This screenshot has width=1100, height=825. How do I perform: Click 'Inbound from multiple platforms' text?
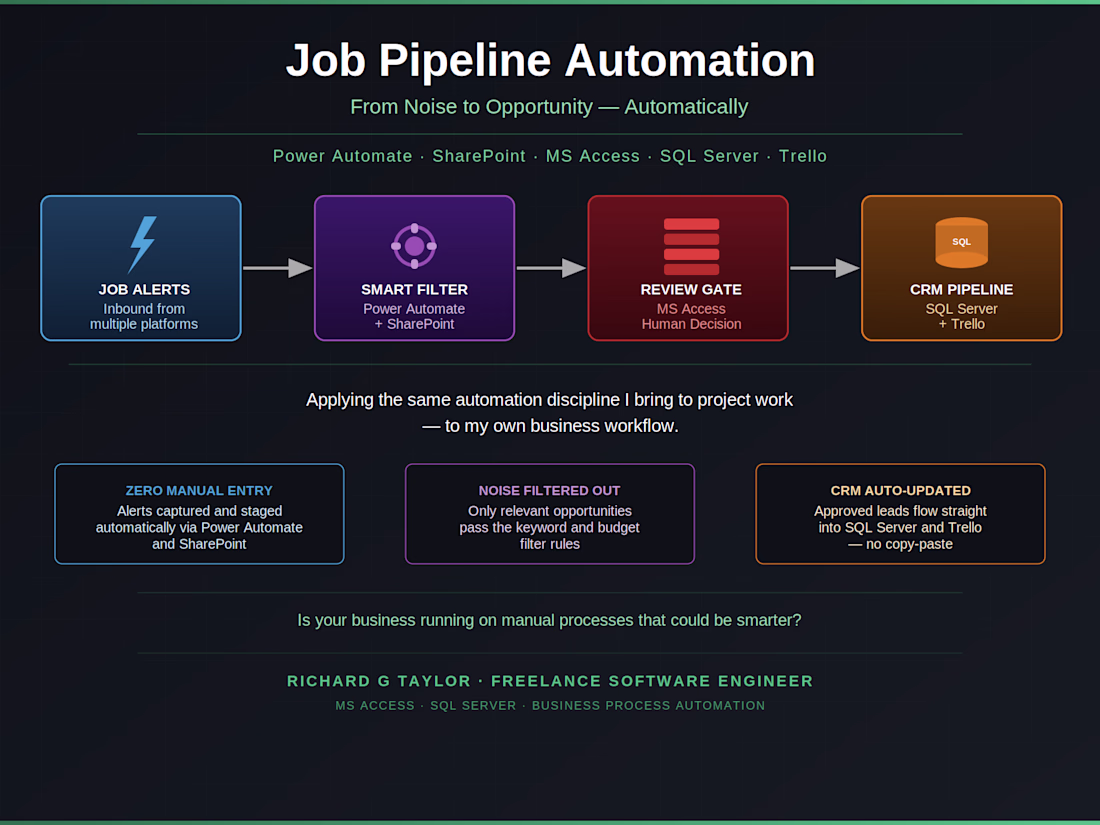tap(144, 316)
